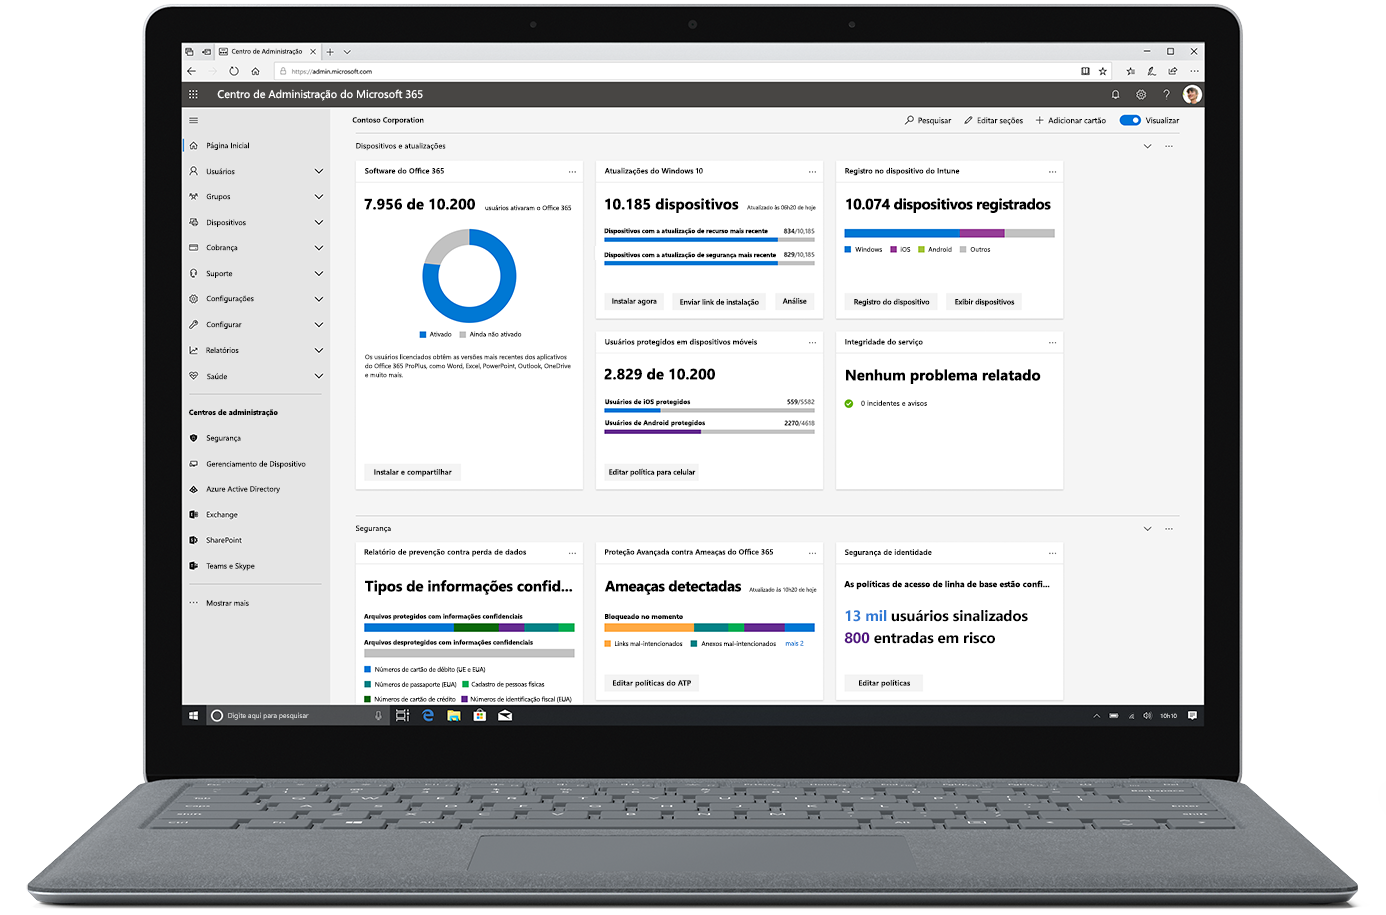
Task: Collapse the Segurança section chevron
Action: click(1147, 528)
